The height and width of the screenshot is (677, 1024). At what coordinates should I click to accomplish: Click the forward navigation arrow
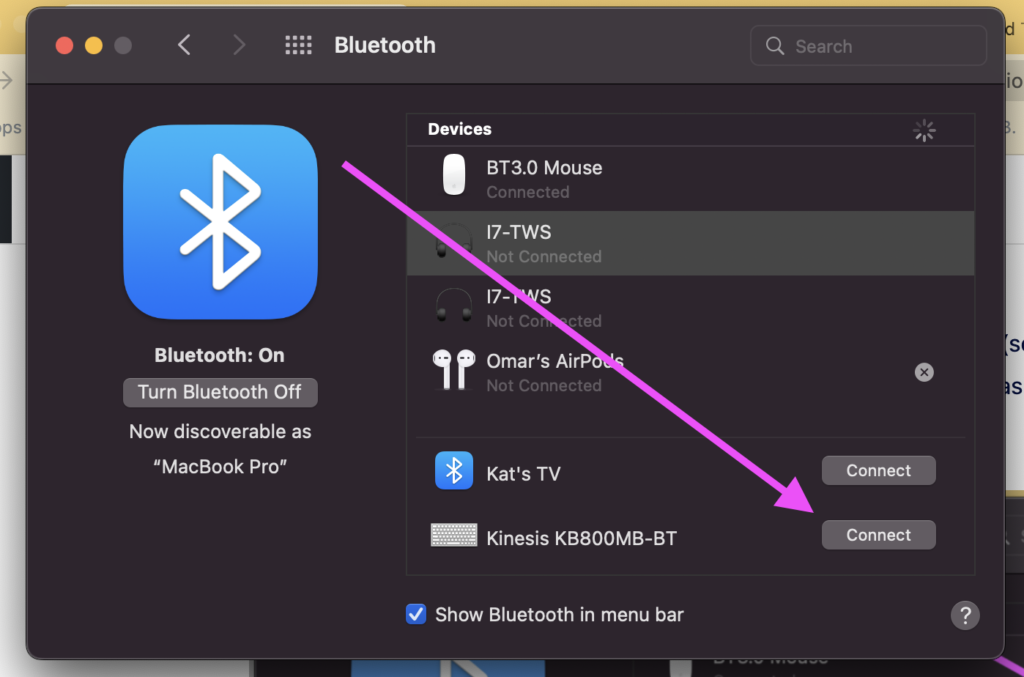click(x=240, y=45)
